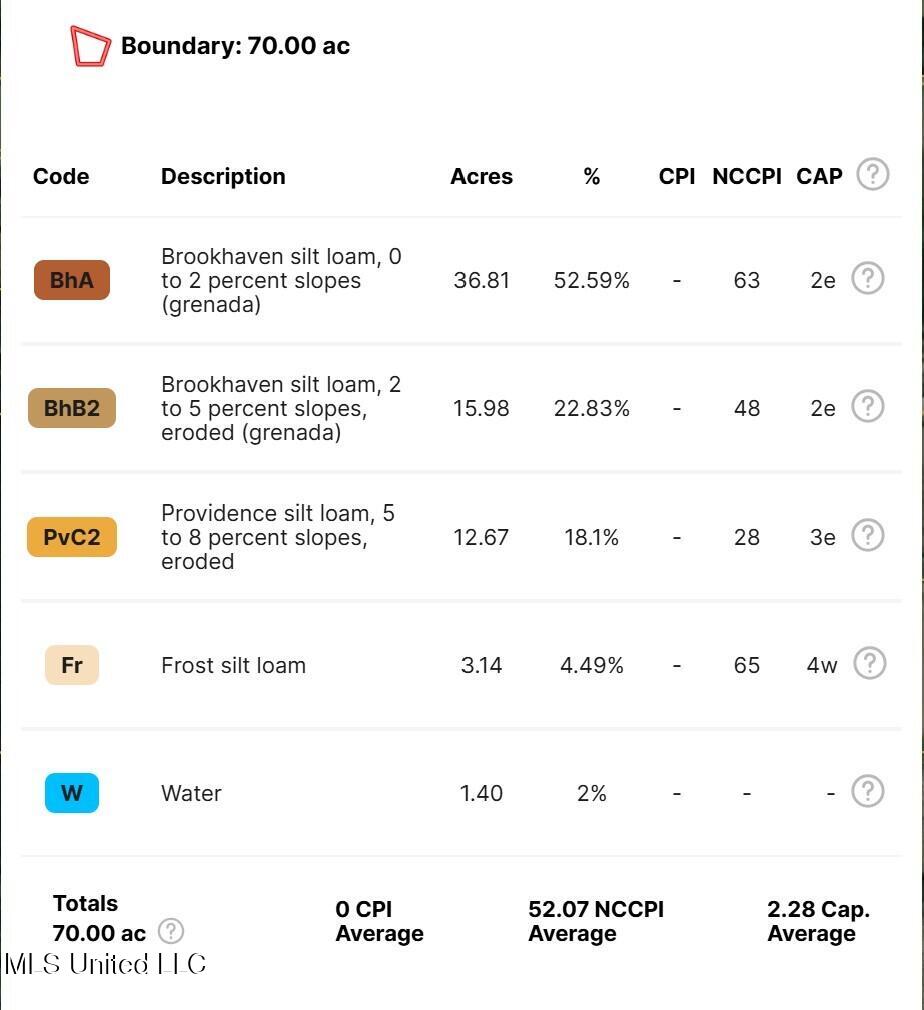924x1010 pixels.
Task: Click the blue W water badge
Action: (72, 793)
